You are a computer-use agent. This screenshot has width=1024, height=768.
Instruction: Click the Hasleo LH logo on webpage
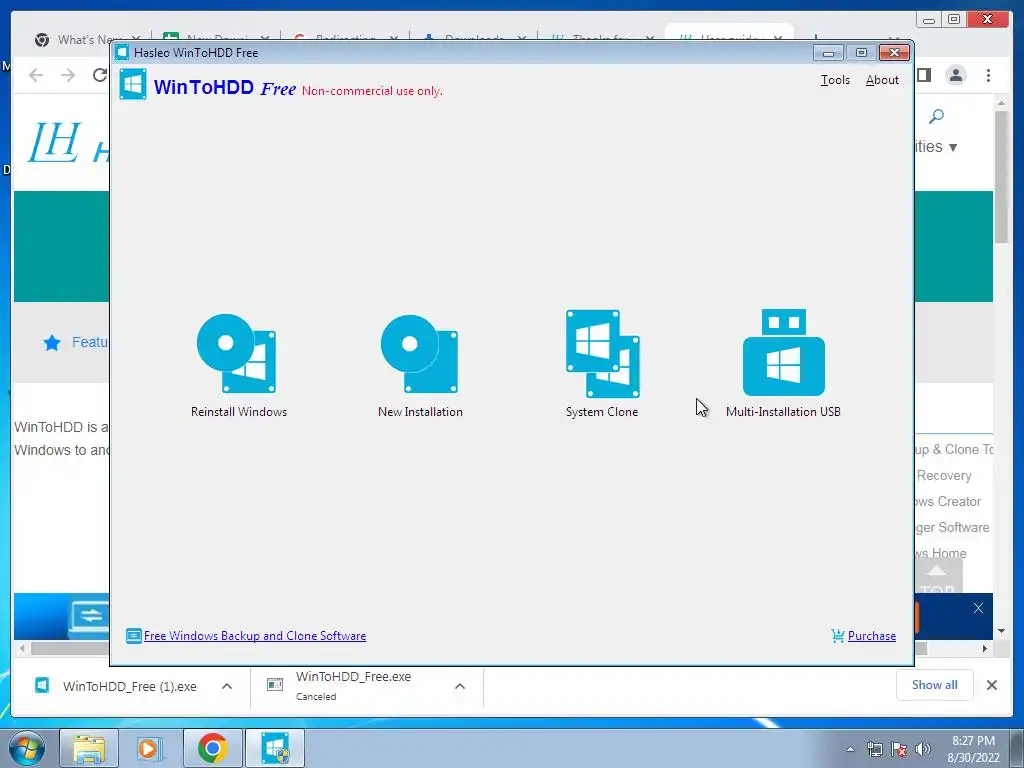[x=55, y=141]
